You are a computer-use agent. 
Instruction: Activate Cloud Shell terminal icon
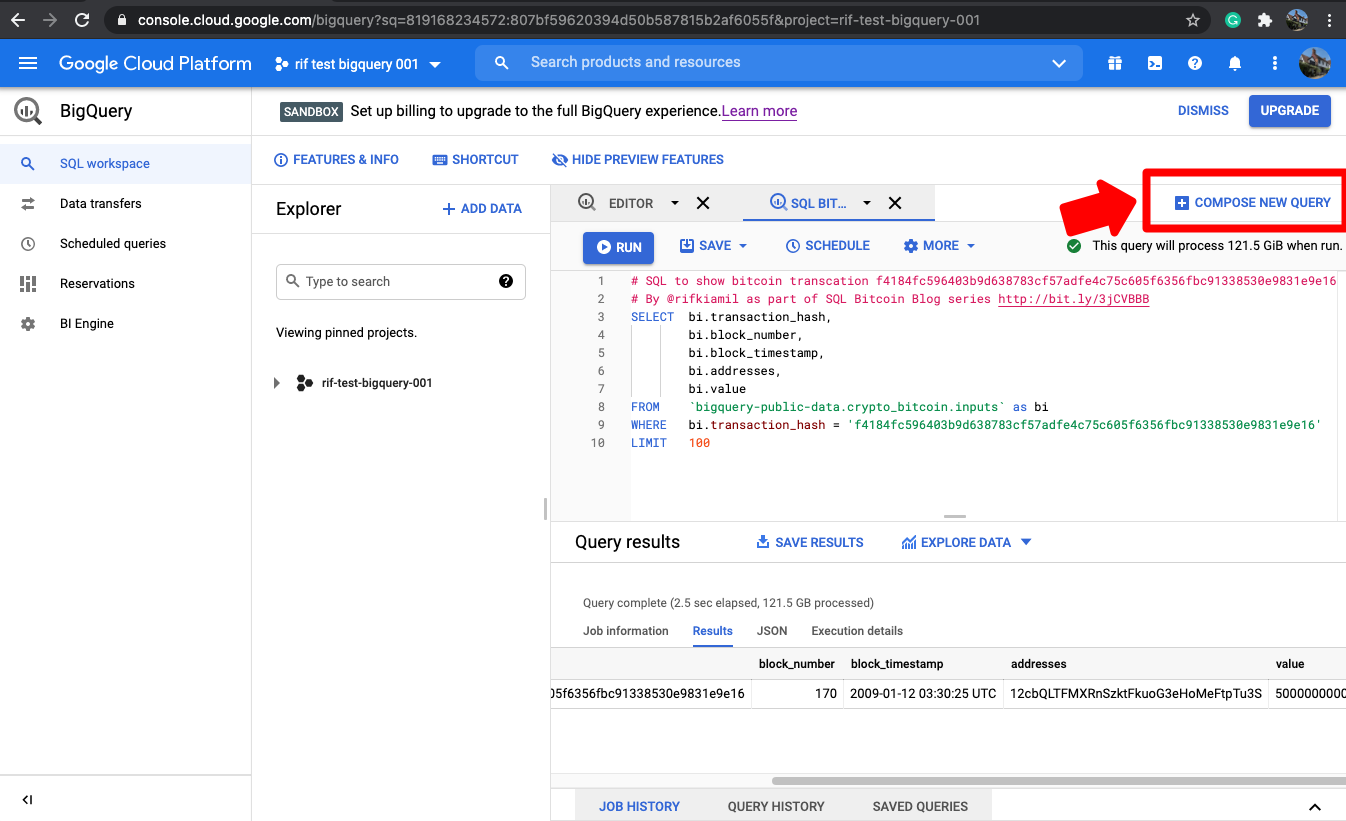coord(1155,63)
